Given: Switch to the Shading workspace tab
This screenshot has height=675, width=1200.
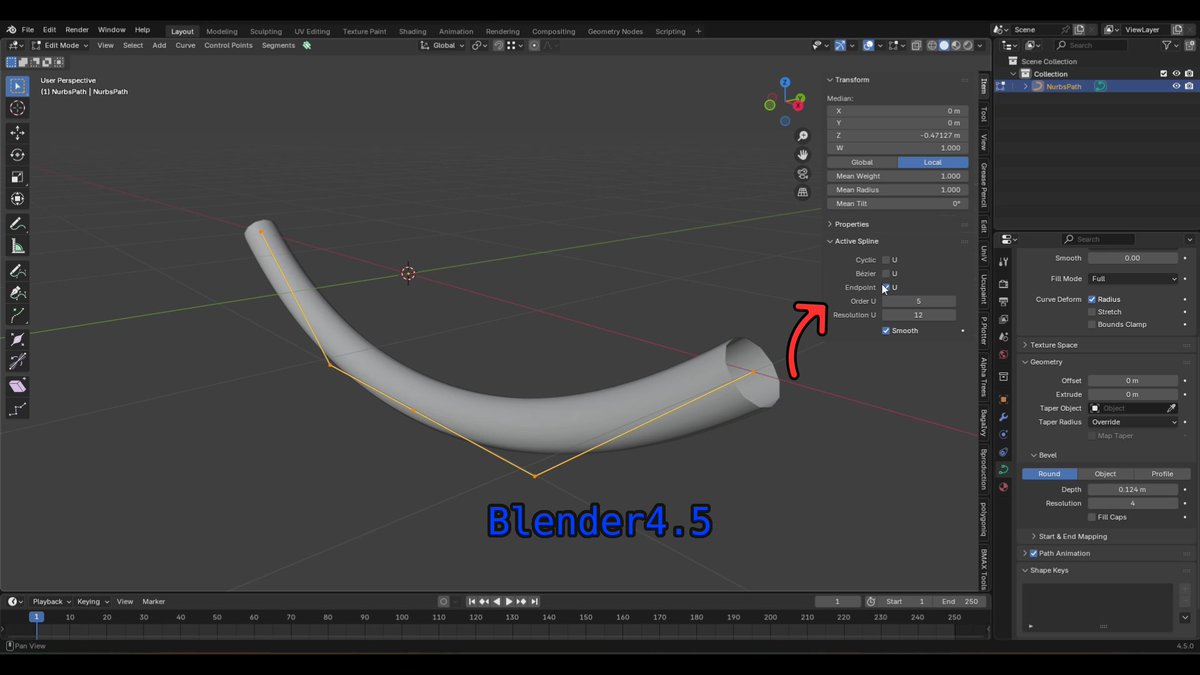Looking at the screenshot, I should click(412, 31).
